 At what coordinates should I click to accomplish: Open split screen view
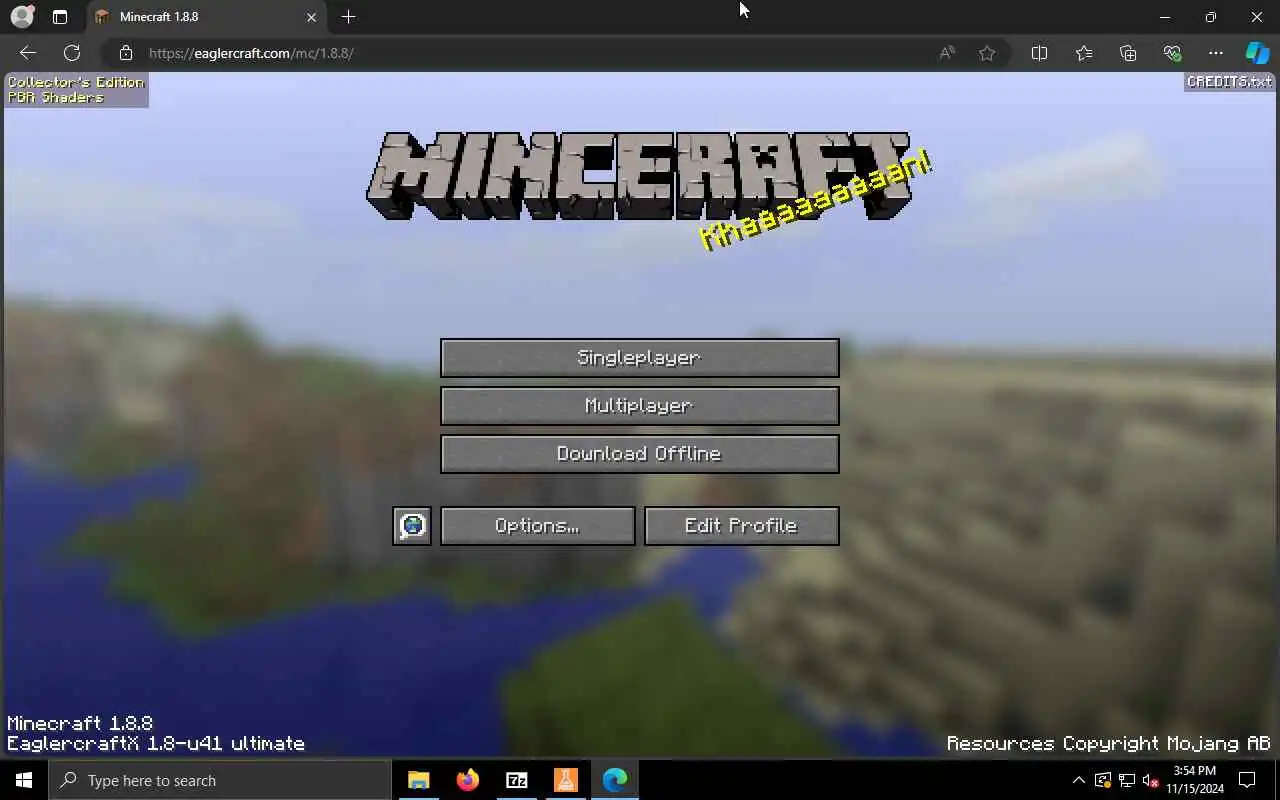click(x=1039, y=53)
